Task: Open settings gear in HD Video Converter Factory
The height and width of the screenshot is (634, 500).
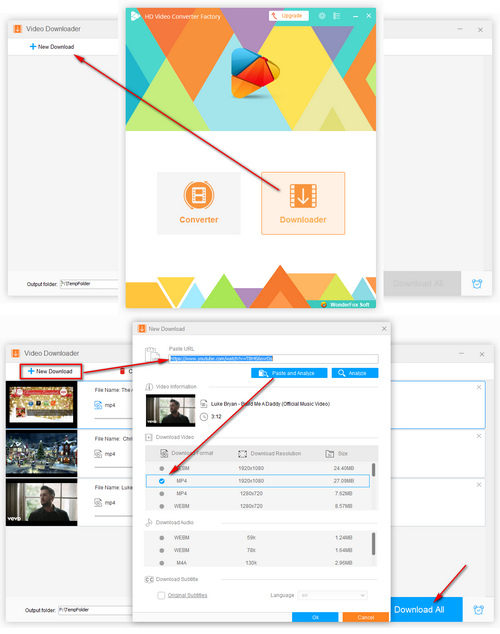Action: 322,16
